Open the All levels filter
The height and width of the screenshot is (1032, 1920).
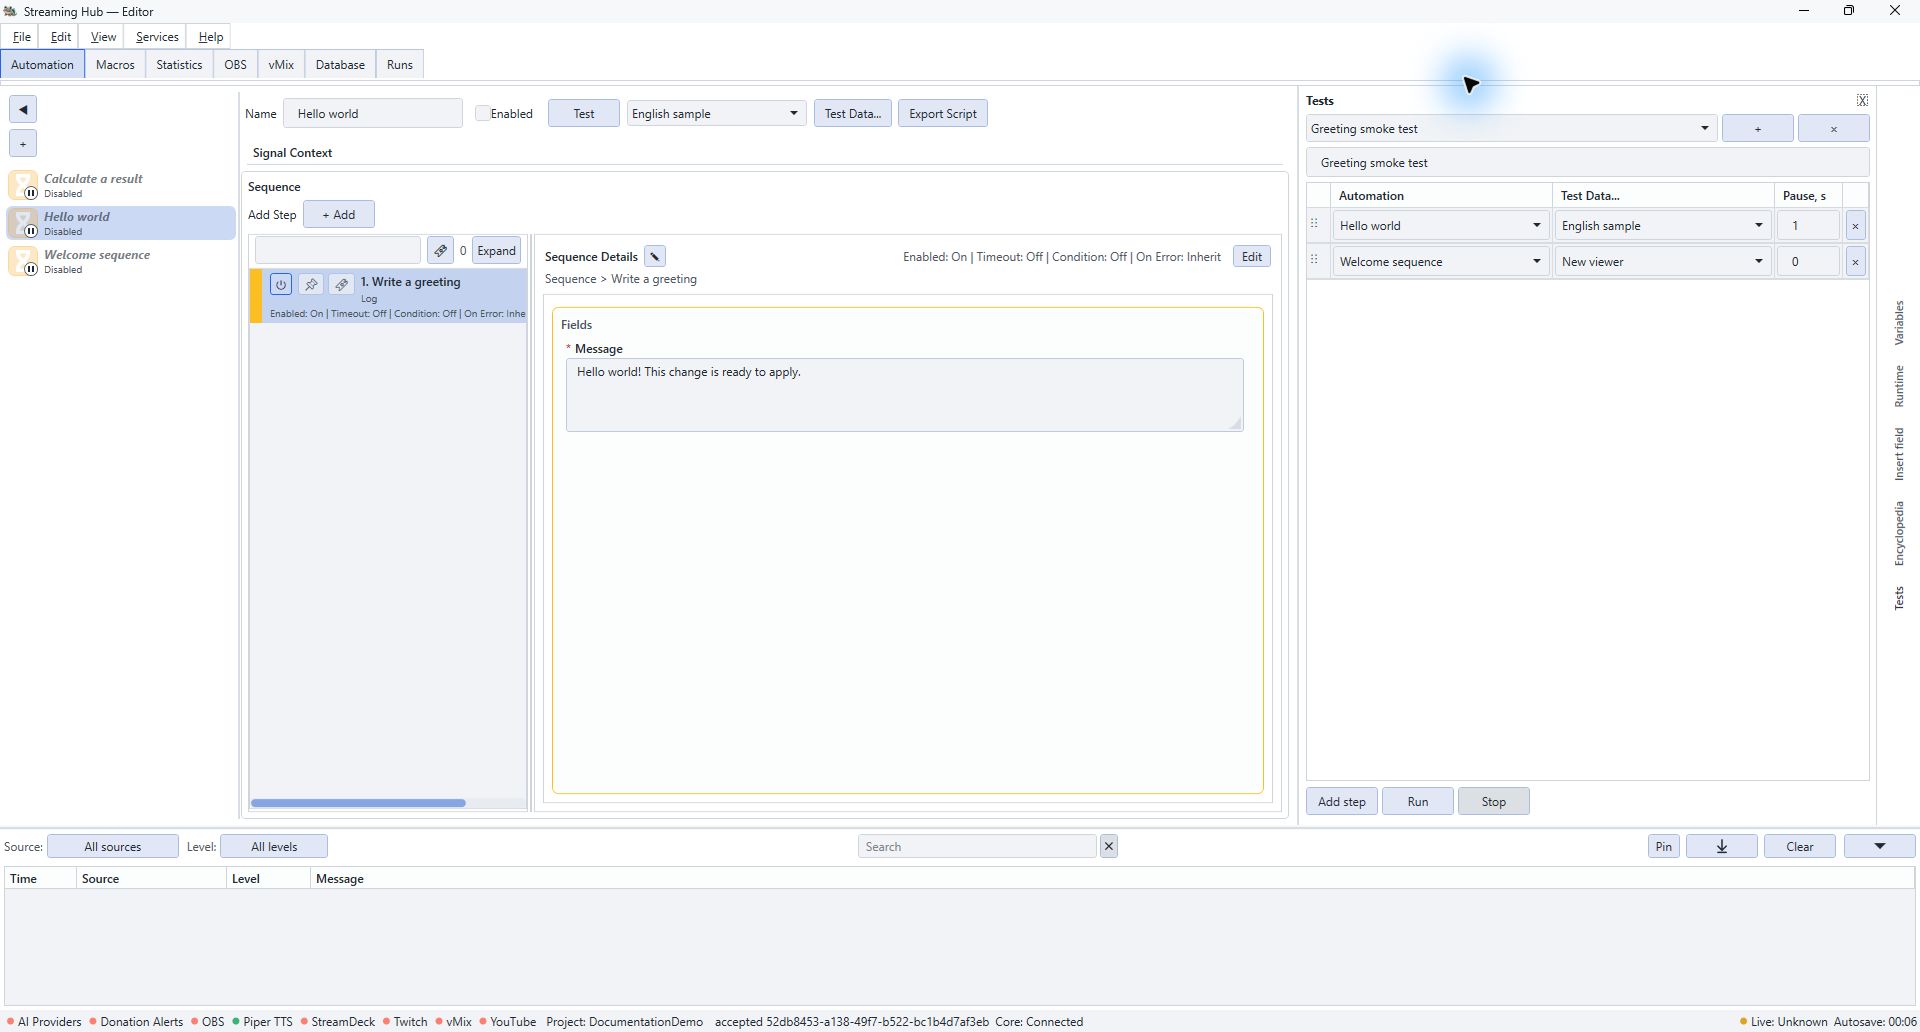click(x=274, y=846)
